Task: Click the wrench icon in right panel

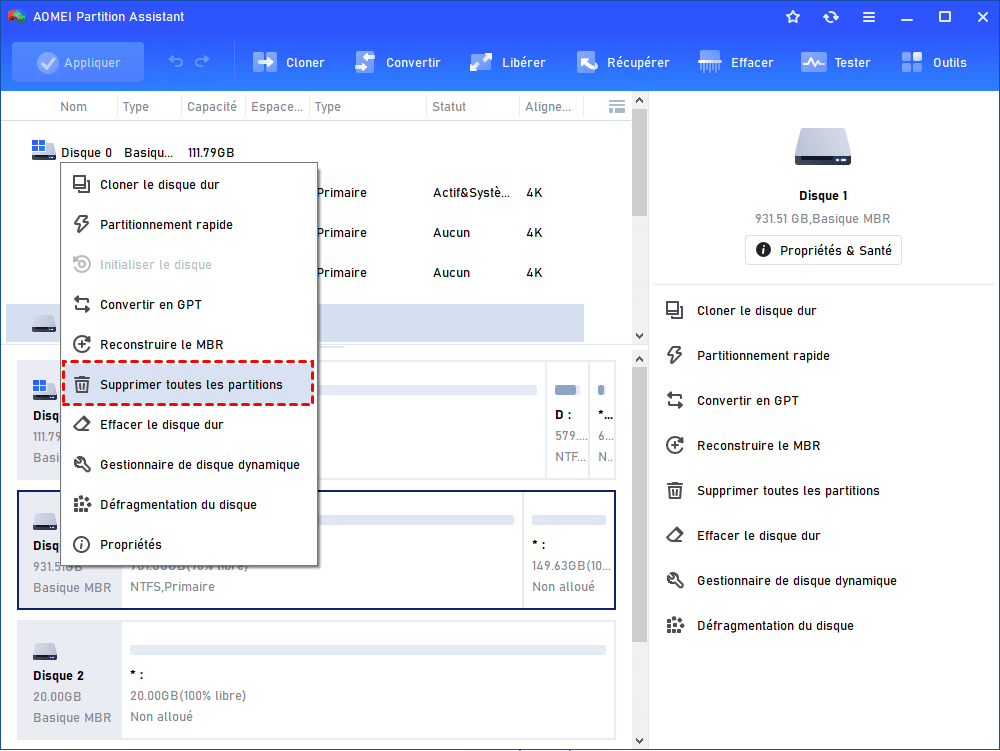Action: (675, 580)
